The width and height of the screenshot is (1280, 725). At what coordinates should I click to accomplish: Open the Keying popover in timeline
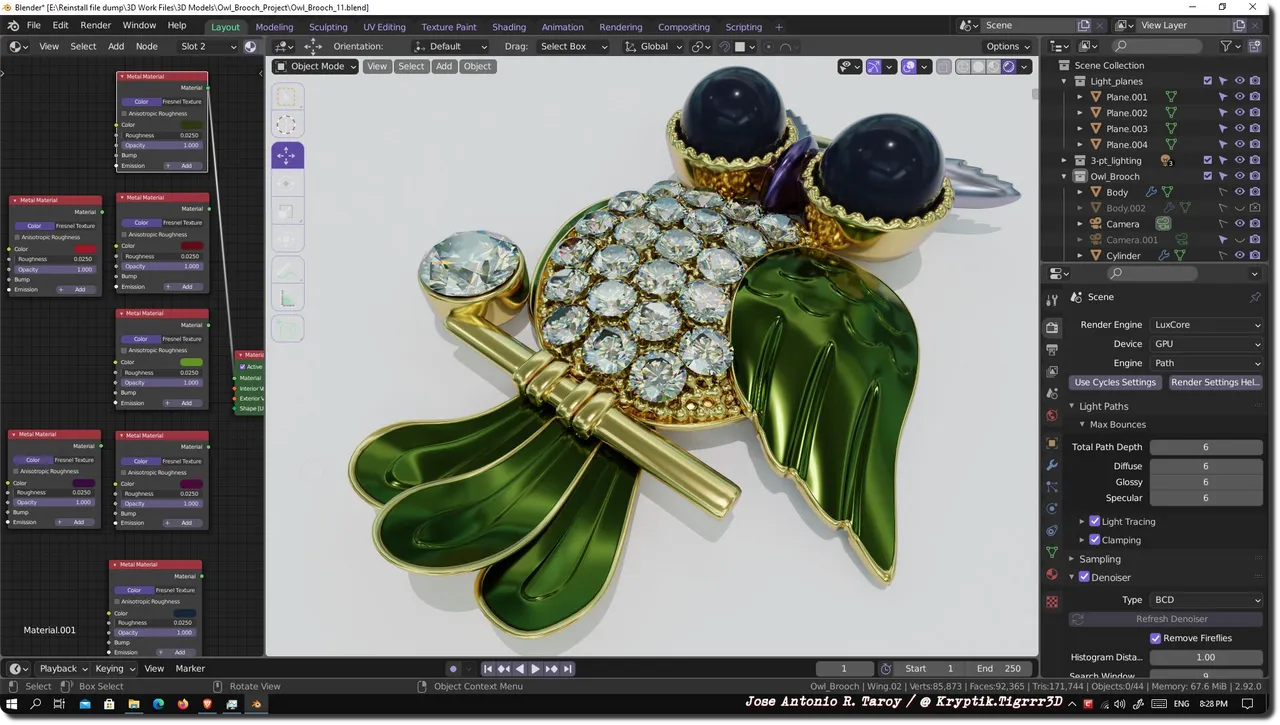(x=113, y=669)
